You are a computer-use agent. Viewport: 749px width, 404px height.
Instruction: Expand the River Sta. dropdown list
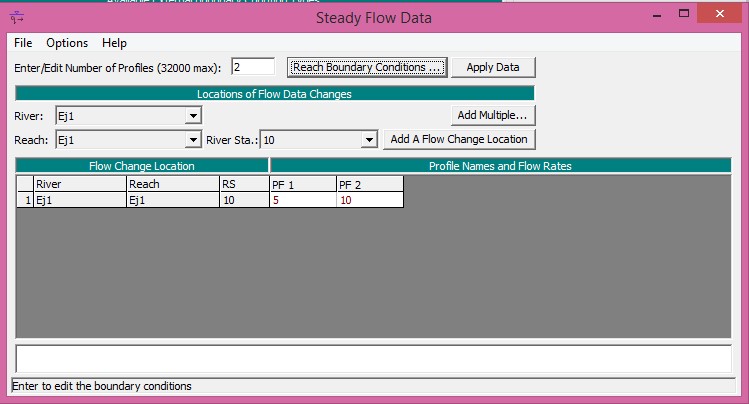pos(369,140)
